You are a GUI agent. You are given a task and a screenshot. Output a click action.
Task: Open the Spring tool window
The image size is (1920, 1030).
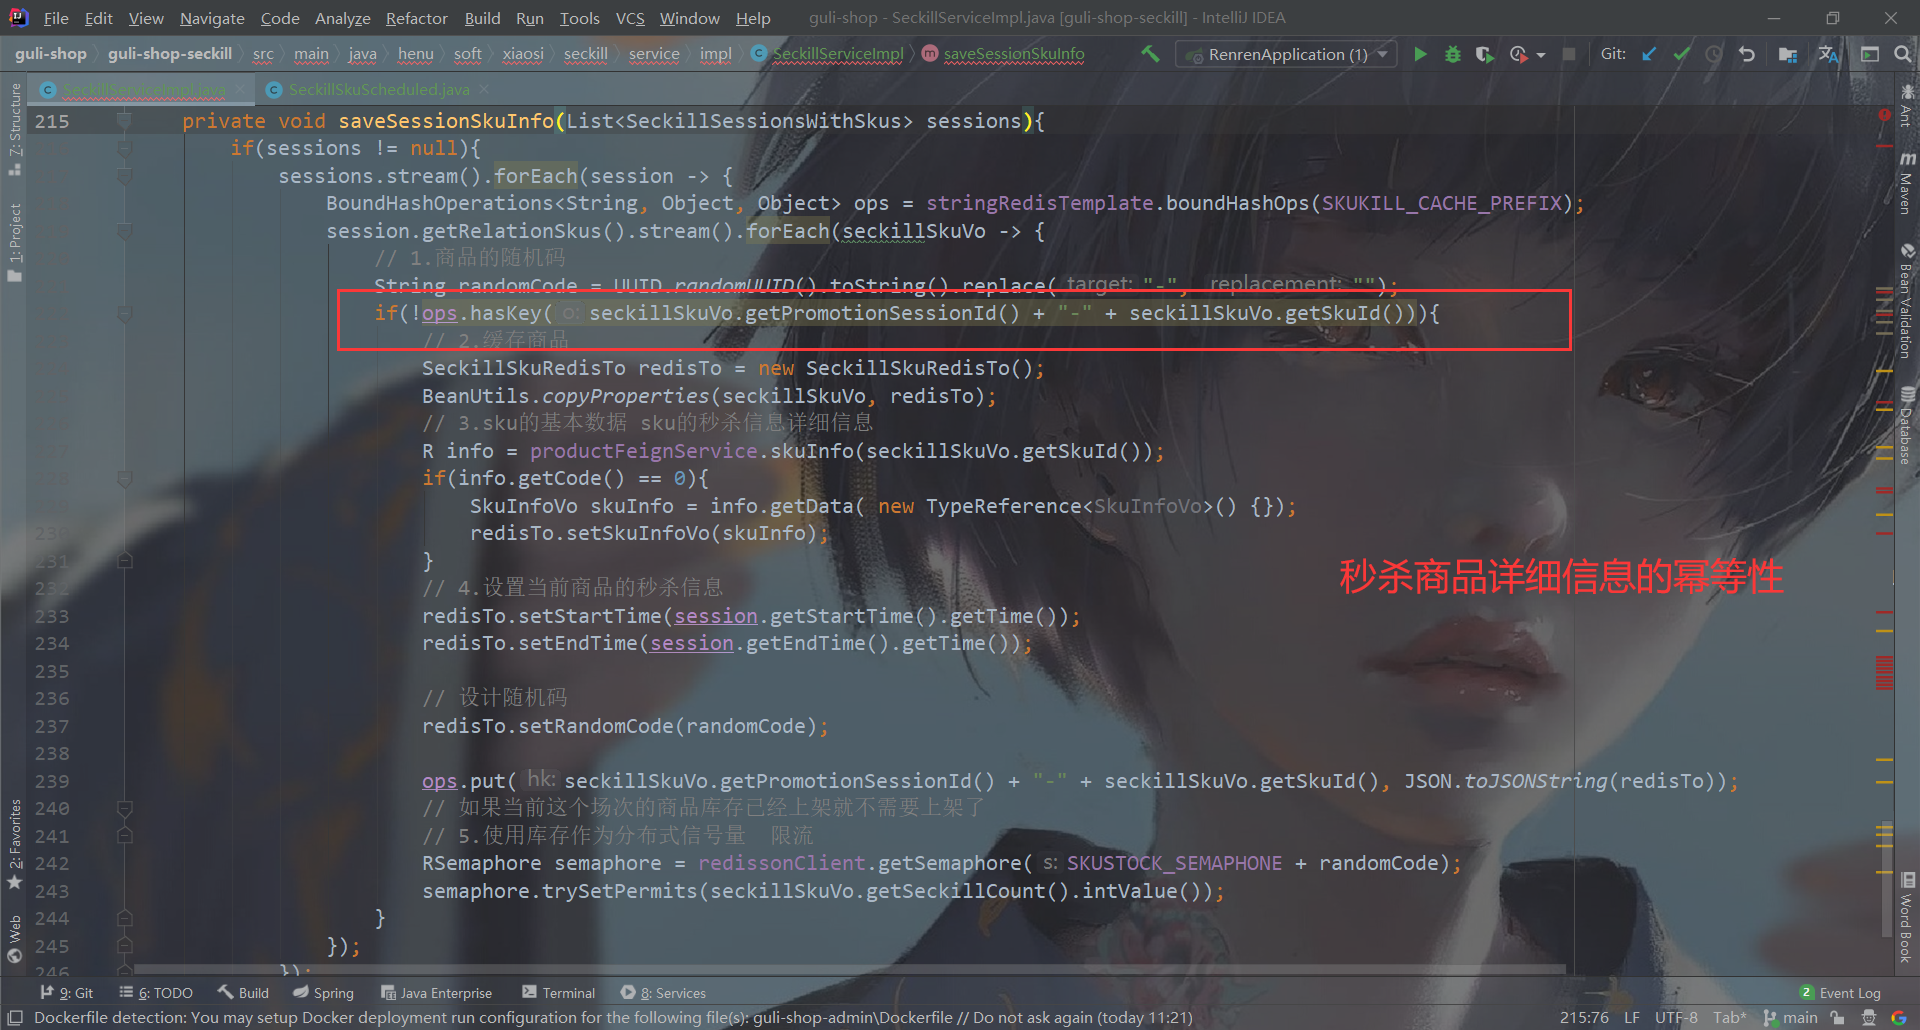(324, 993)
